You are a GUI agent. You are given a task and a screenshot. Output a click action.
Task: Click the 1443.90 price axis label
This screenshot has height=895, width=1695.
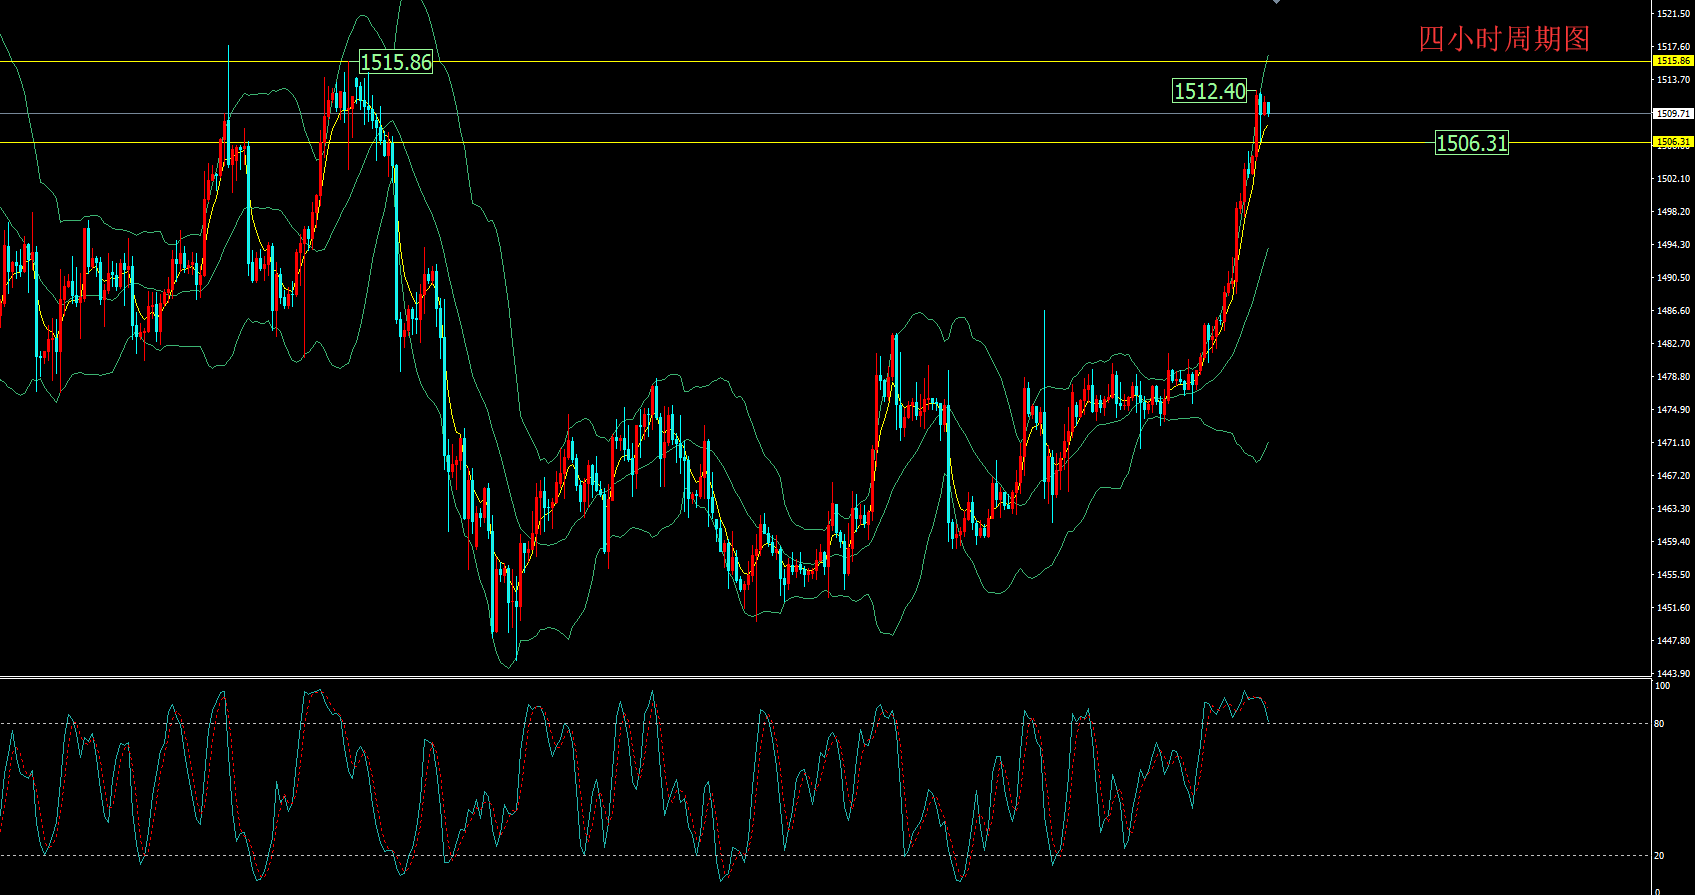(x=1673, y=674)
